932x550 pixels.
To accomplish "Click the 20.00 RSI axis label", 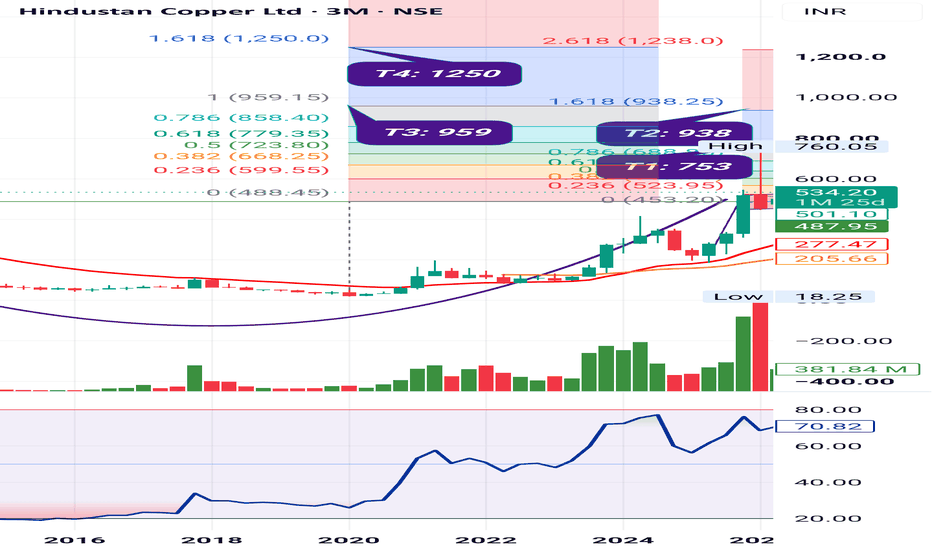I will tap(828, 518).
